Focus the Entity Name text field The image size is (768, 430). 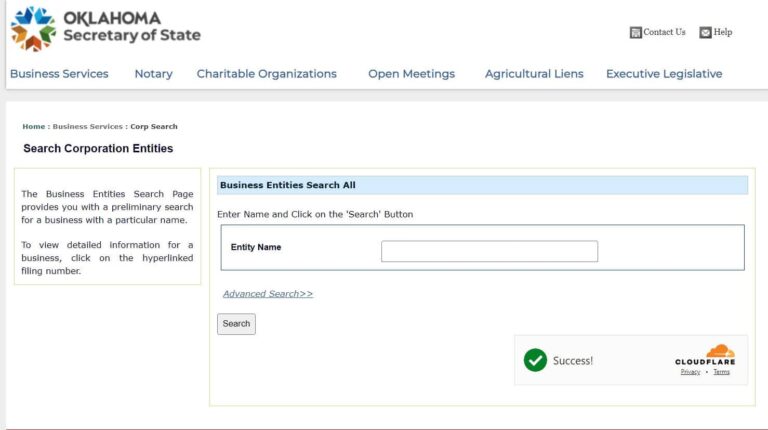click(x=489, y=252)
